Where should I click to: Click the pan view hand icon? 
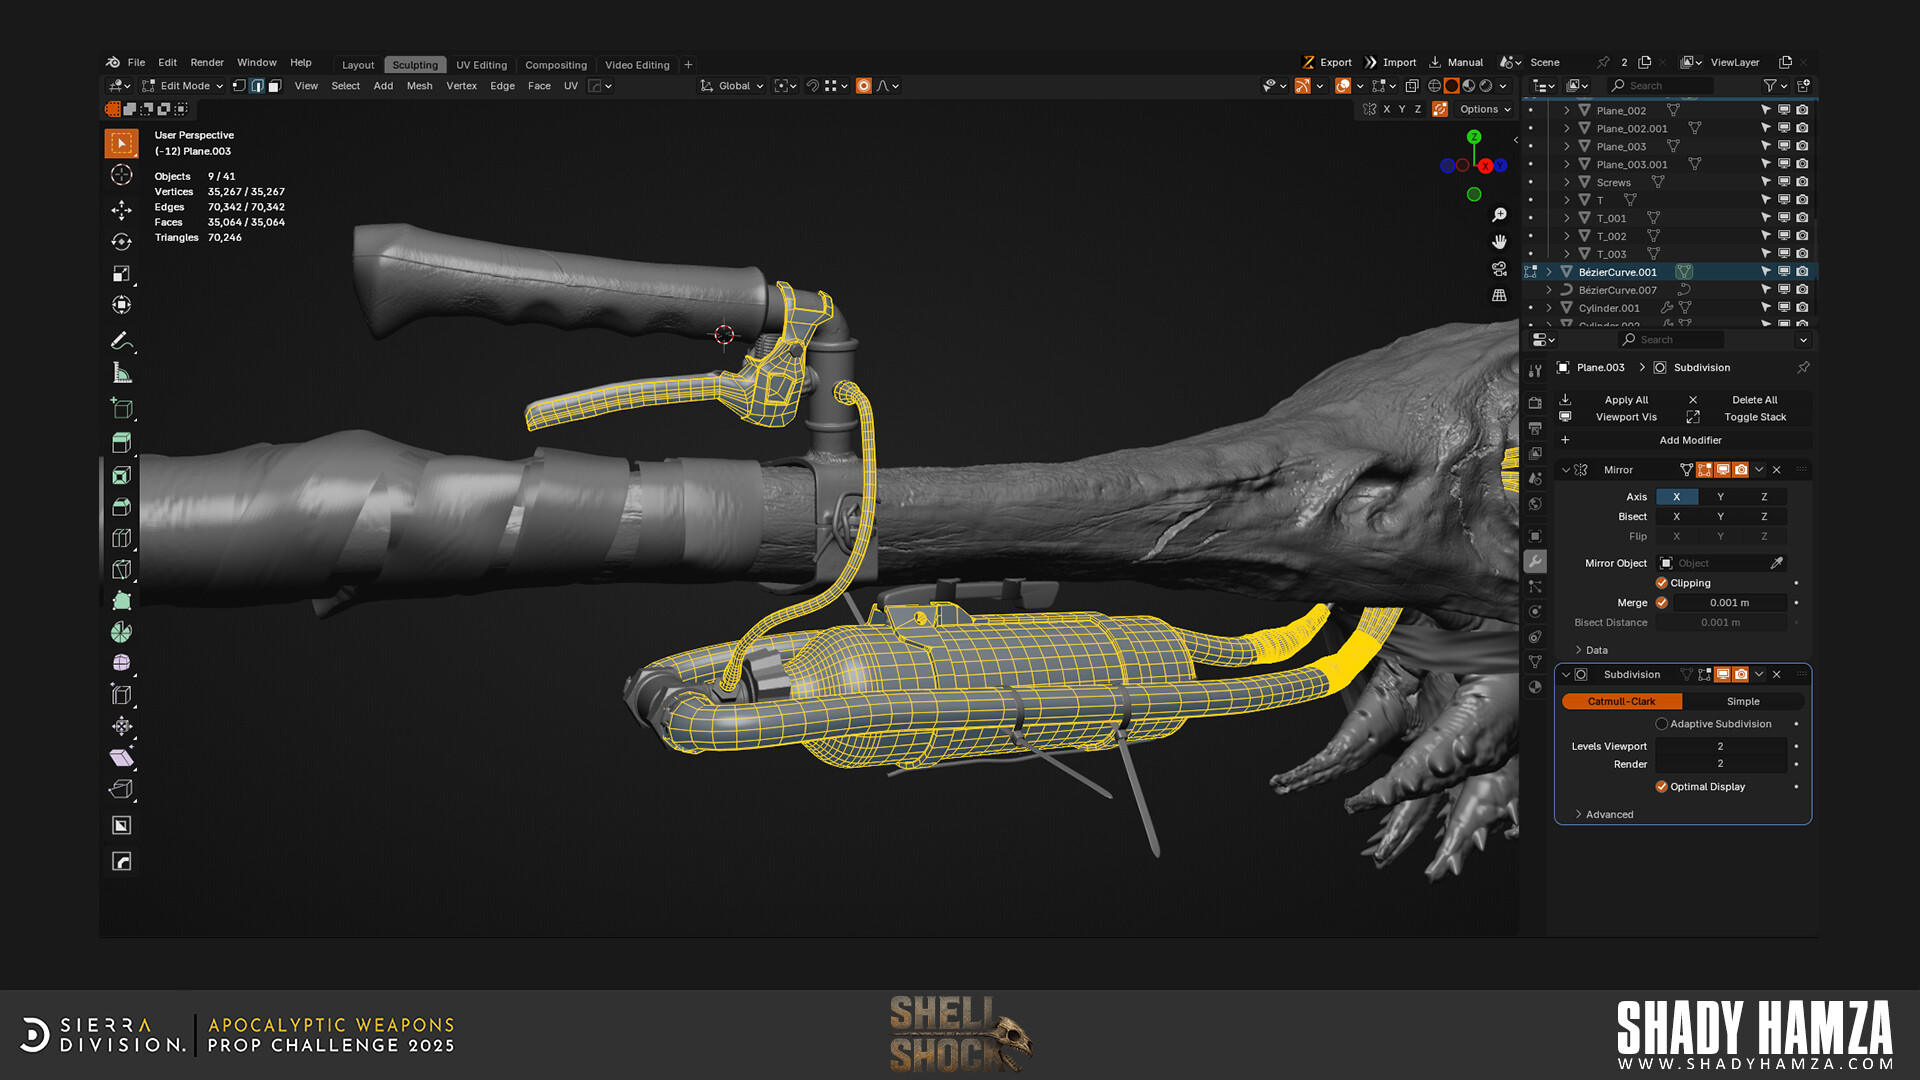(1499, 242)
